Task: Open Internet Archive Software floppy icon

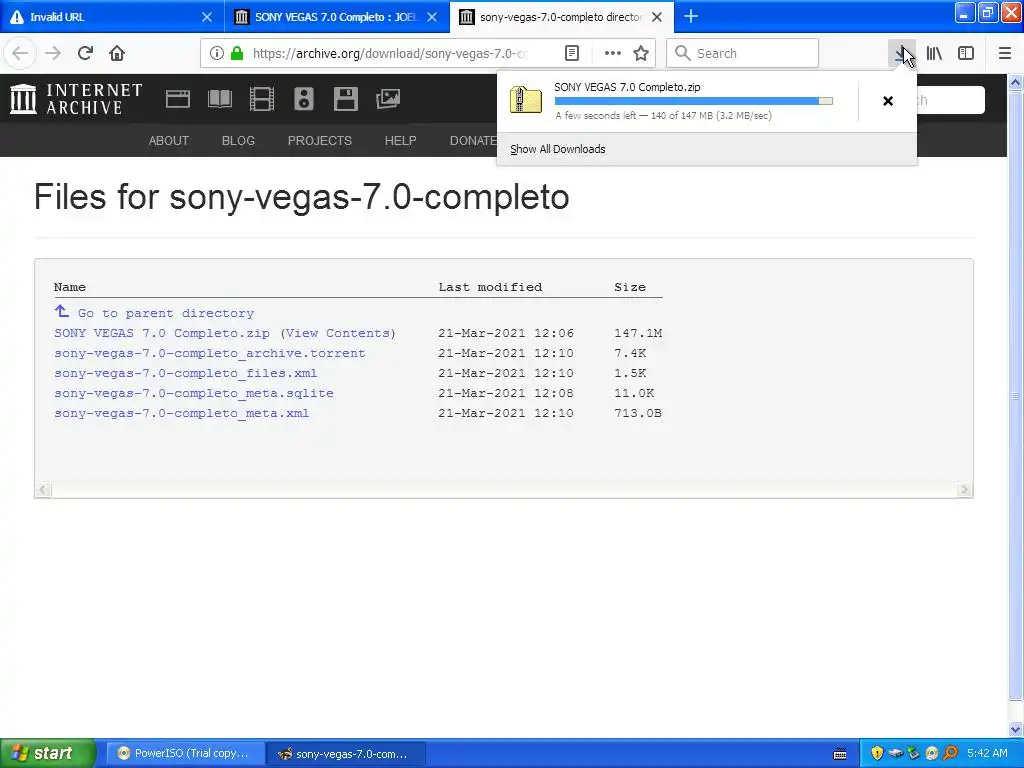Action: coord(345,99)
